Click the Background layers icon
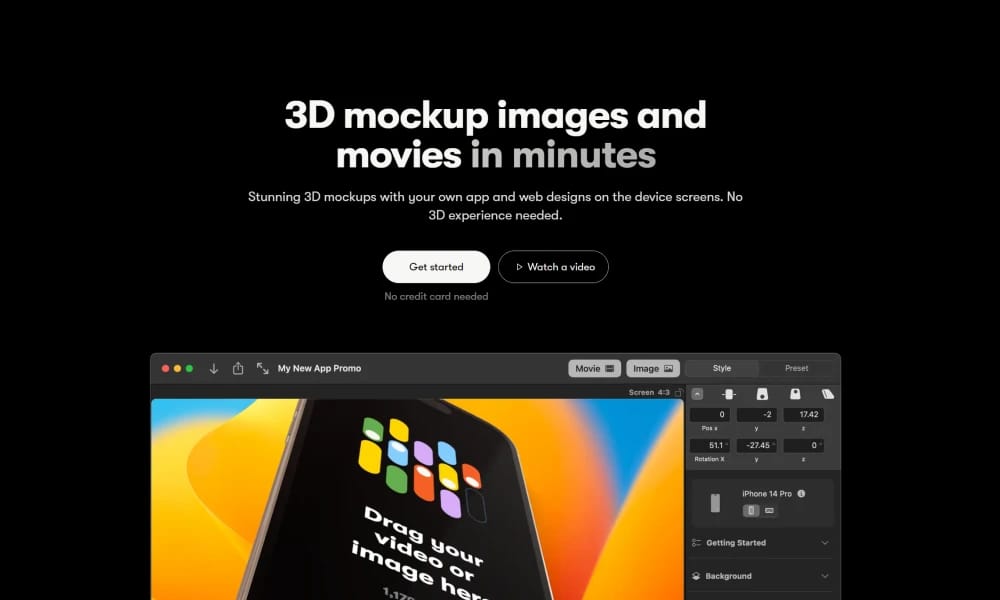 tap(696, 576)
